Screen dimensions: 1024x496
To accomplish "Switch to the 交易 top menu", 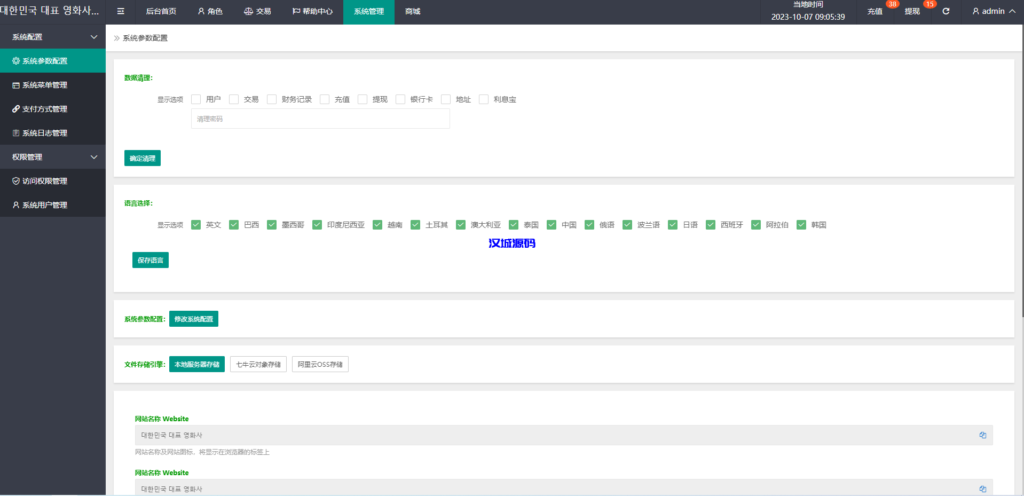I will point(257,12).
